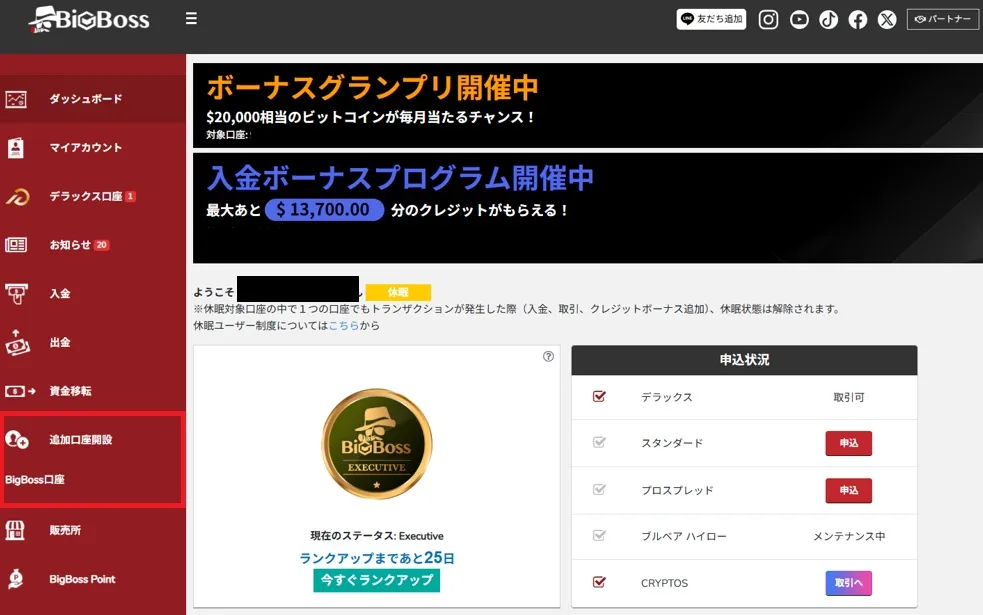Click the BigBoss Point icon
Viewport: 983px width, 615px height.
pyautogui.click(x=15, y=579)
